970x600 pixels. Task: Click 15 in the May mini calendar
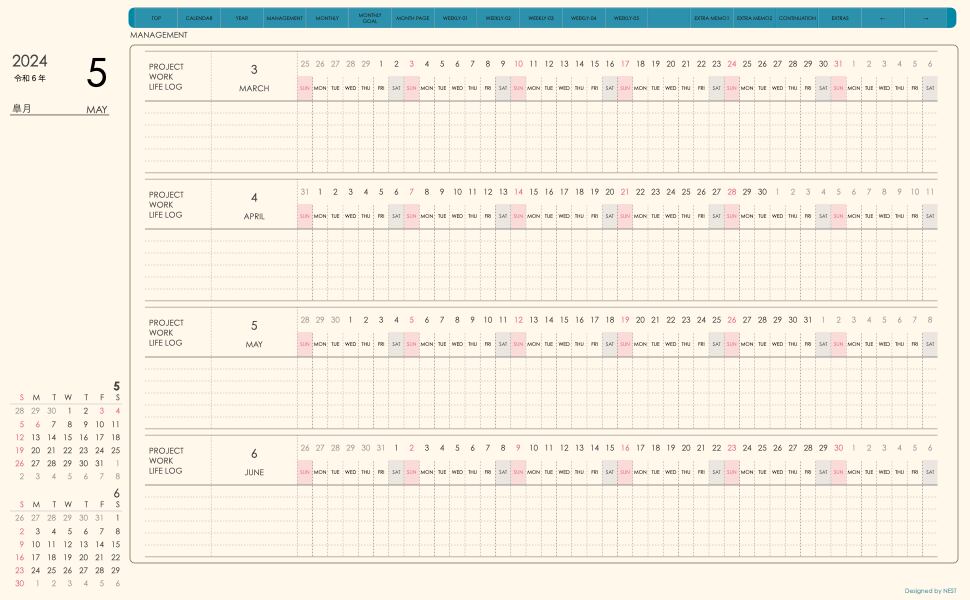tap(67, 437)
